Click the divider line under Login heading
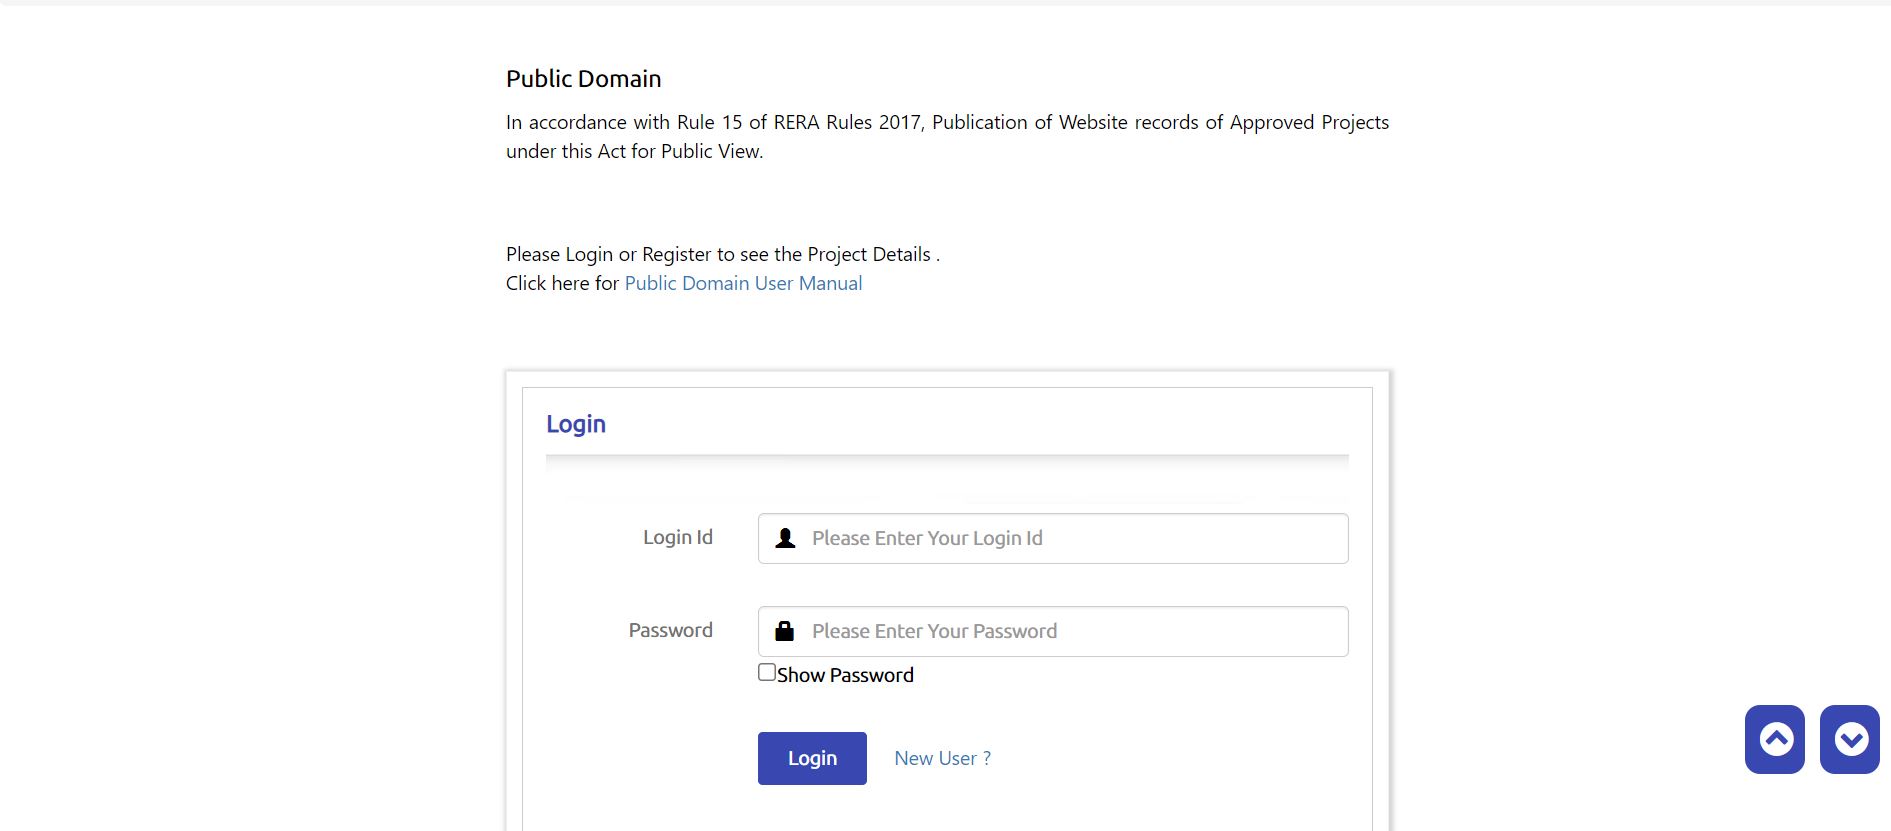This screenshot has width=1891, height=831. 946,457
